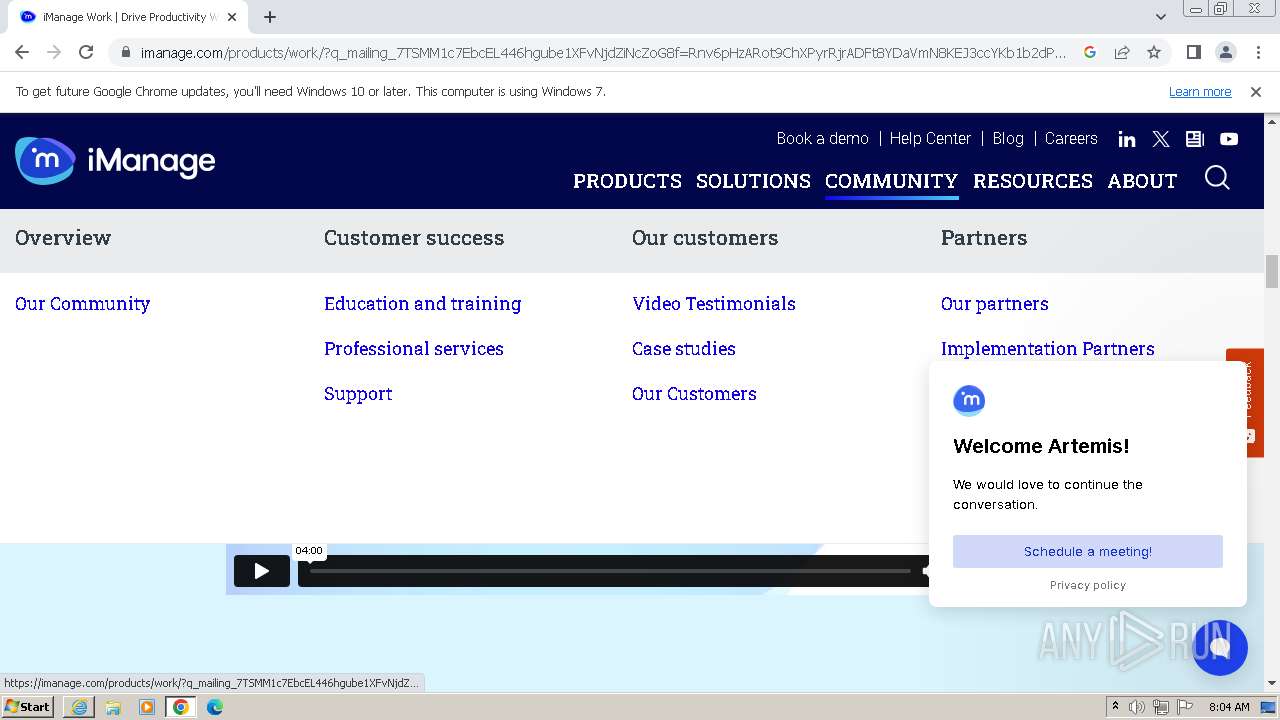Screen dimensions: 1280x720
Task: Go forward in browser
Action: click(x=54, y=52)
